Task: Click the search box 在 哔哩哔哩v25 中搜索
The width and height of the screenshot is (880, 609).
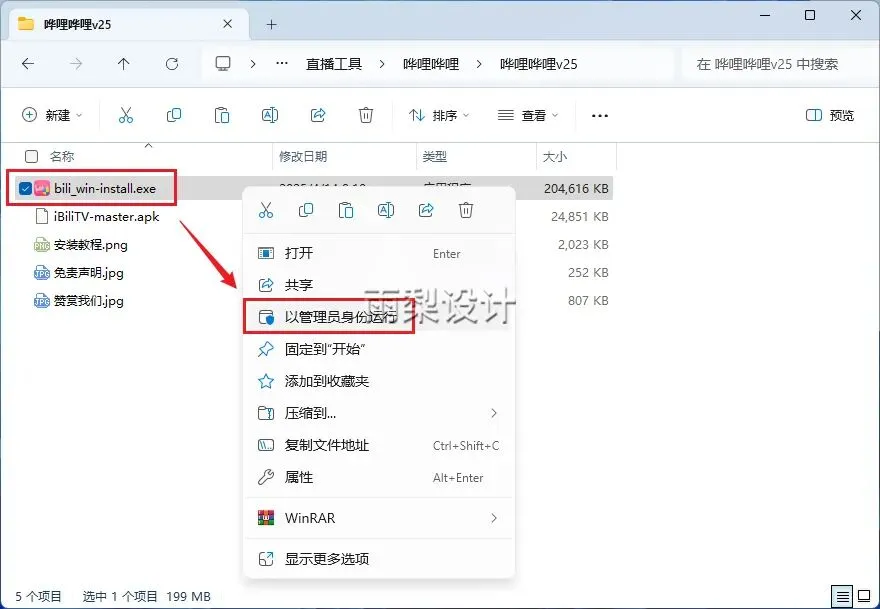Action: point(776,64)
